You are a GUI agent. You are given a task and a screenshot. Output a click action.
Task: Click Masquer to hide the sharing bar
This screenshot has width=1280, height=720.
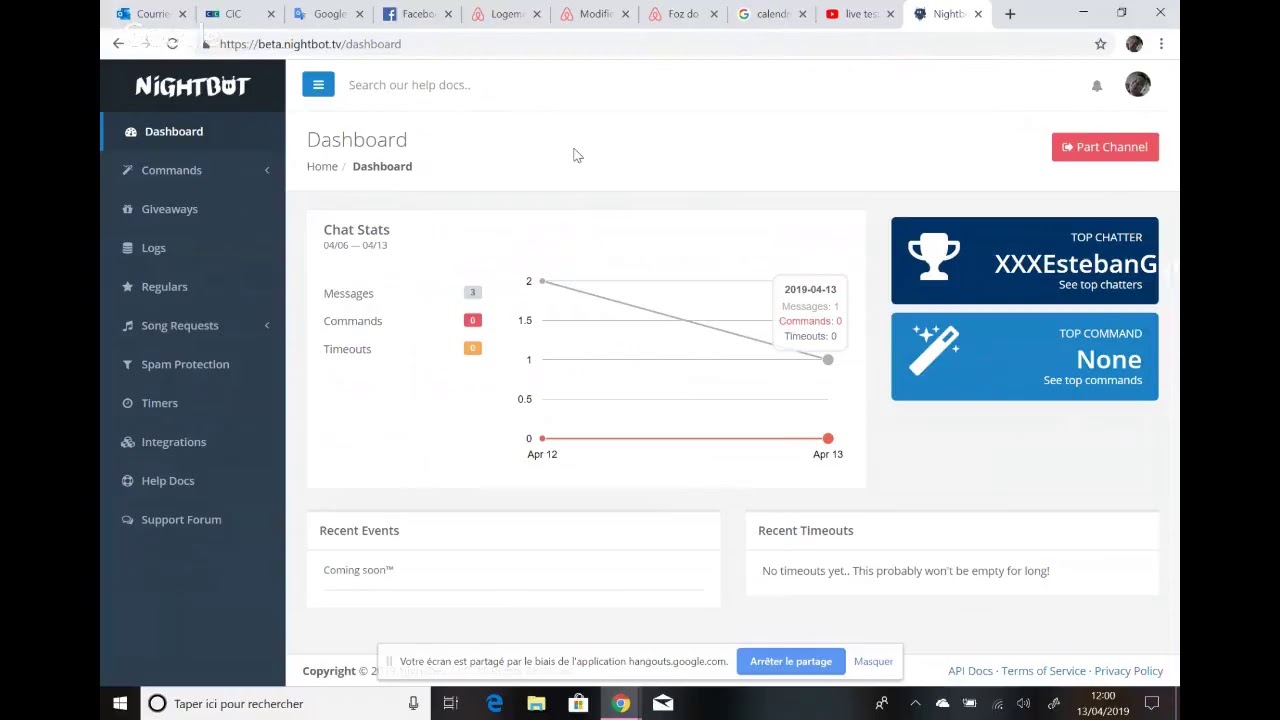pyautogui.click(x=873, y=661)
